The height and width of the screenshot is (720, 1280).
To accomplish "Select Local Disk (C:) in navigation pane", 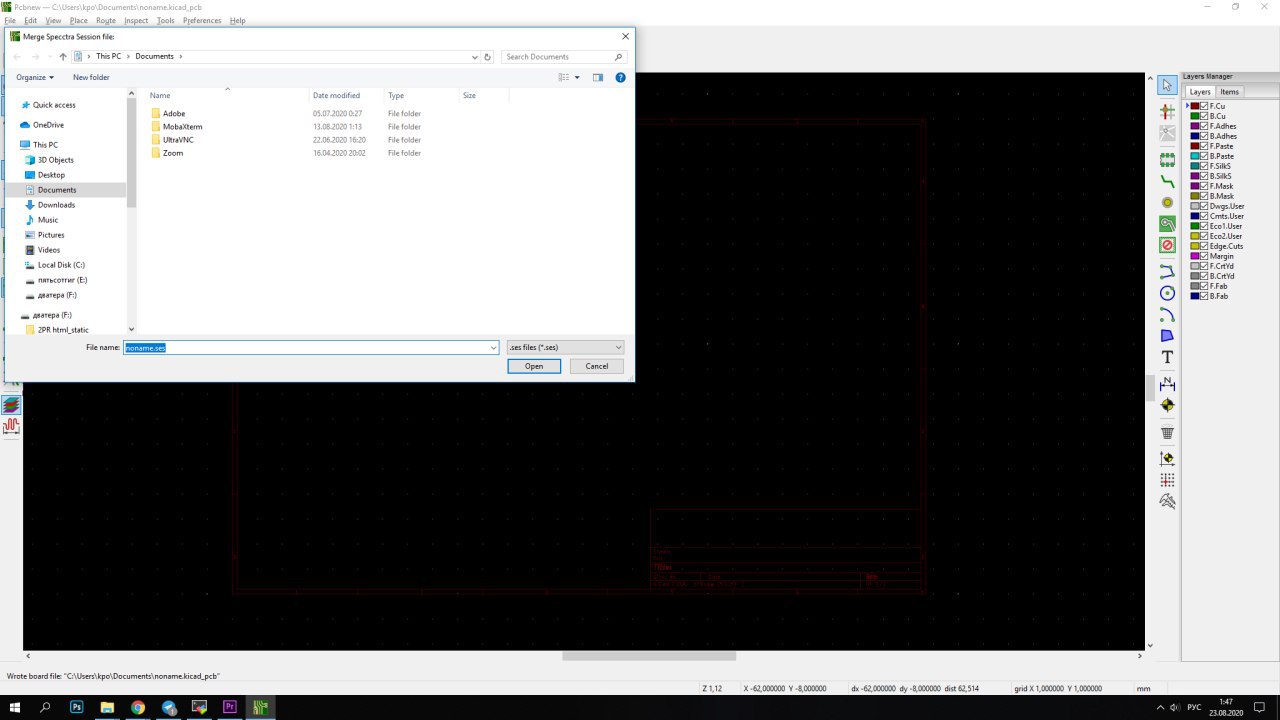I will tap(61, 265).
